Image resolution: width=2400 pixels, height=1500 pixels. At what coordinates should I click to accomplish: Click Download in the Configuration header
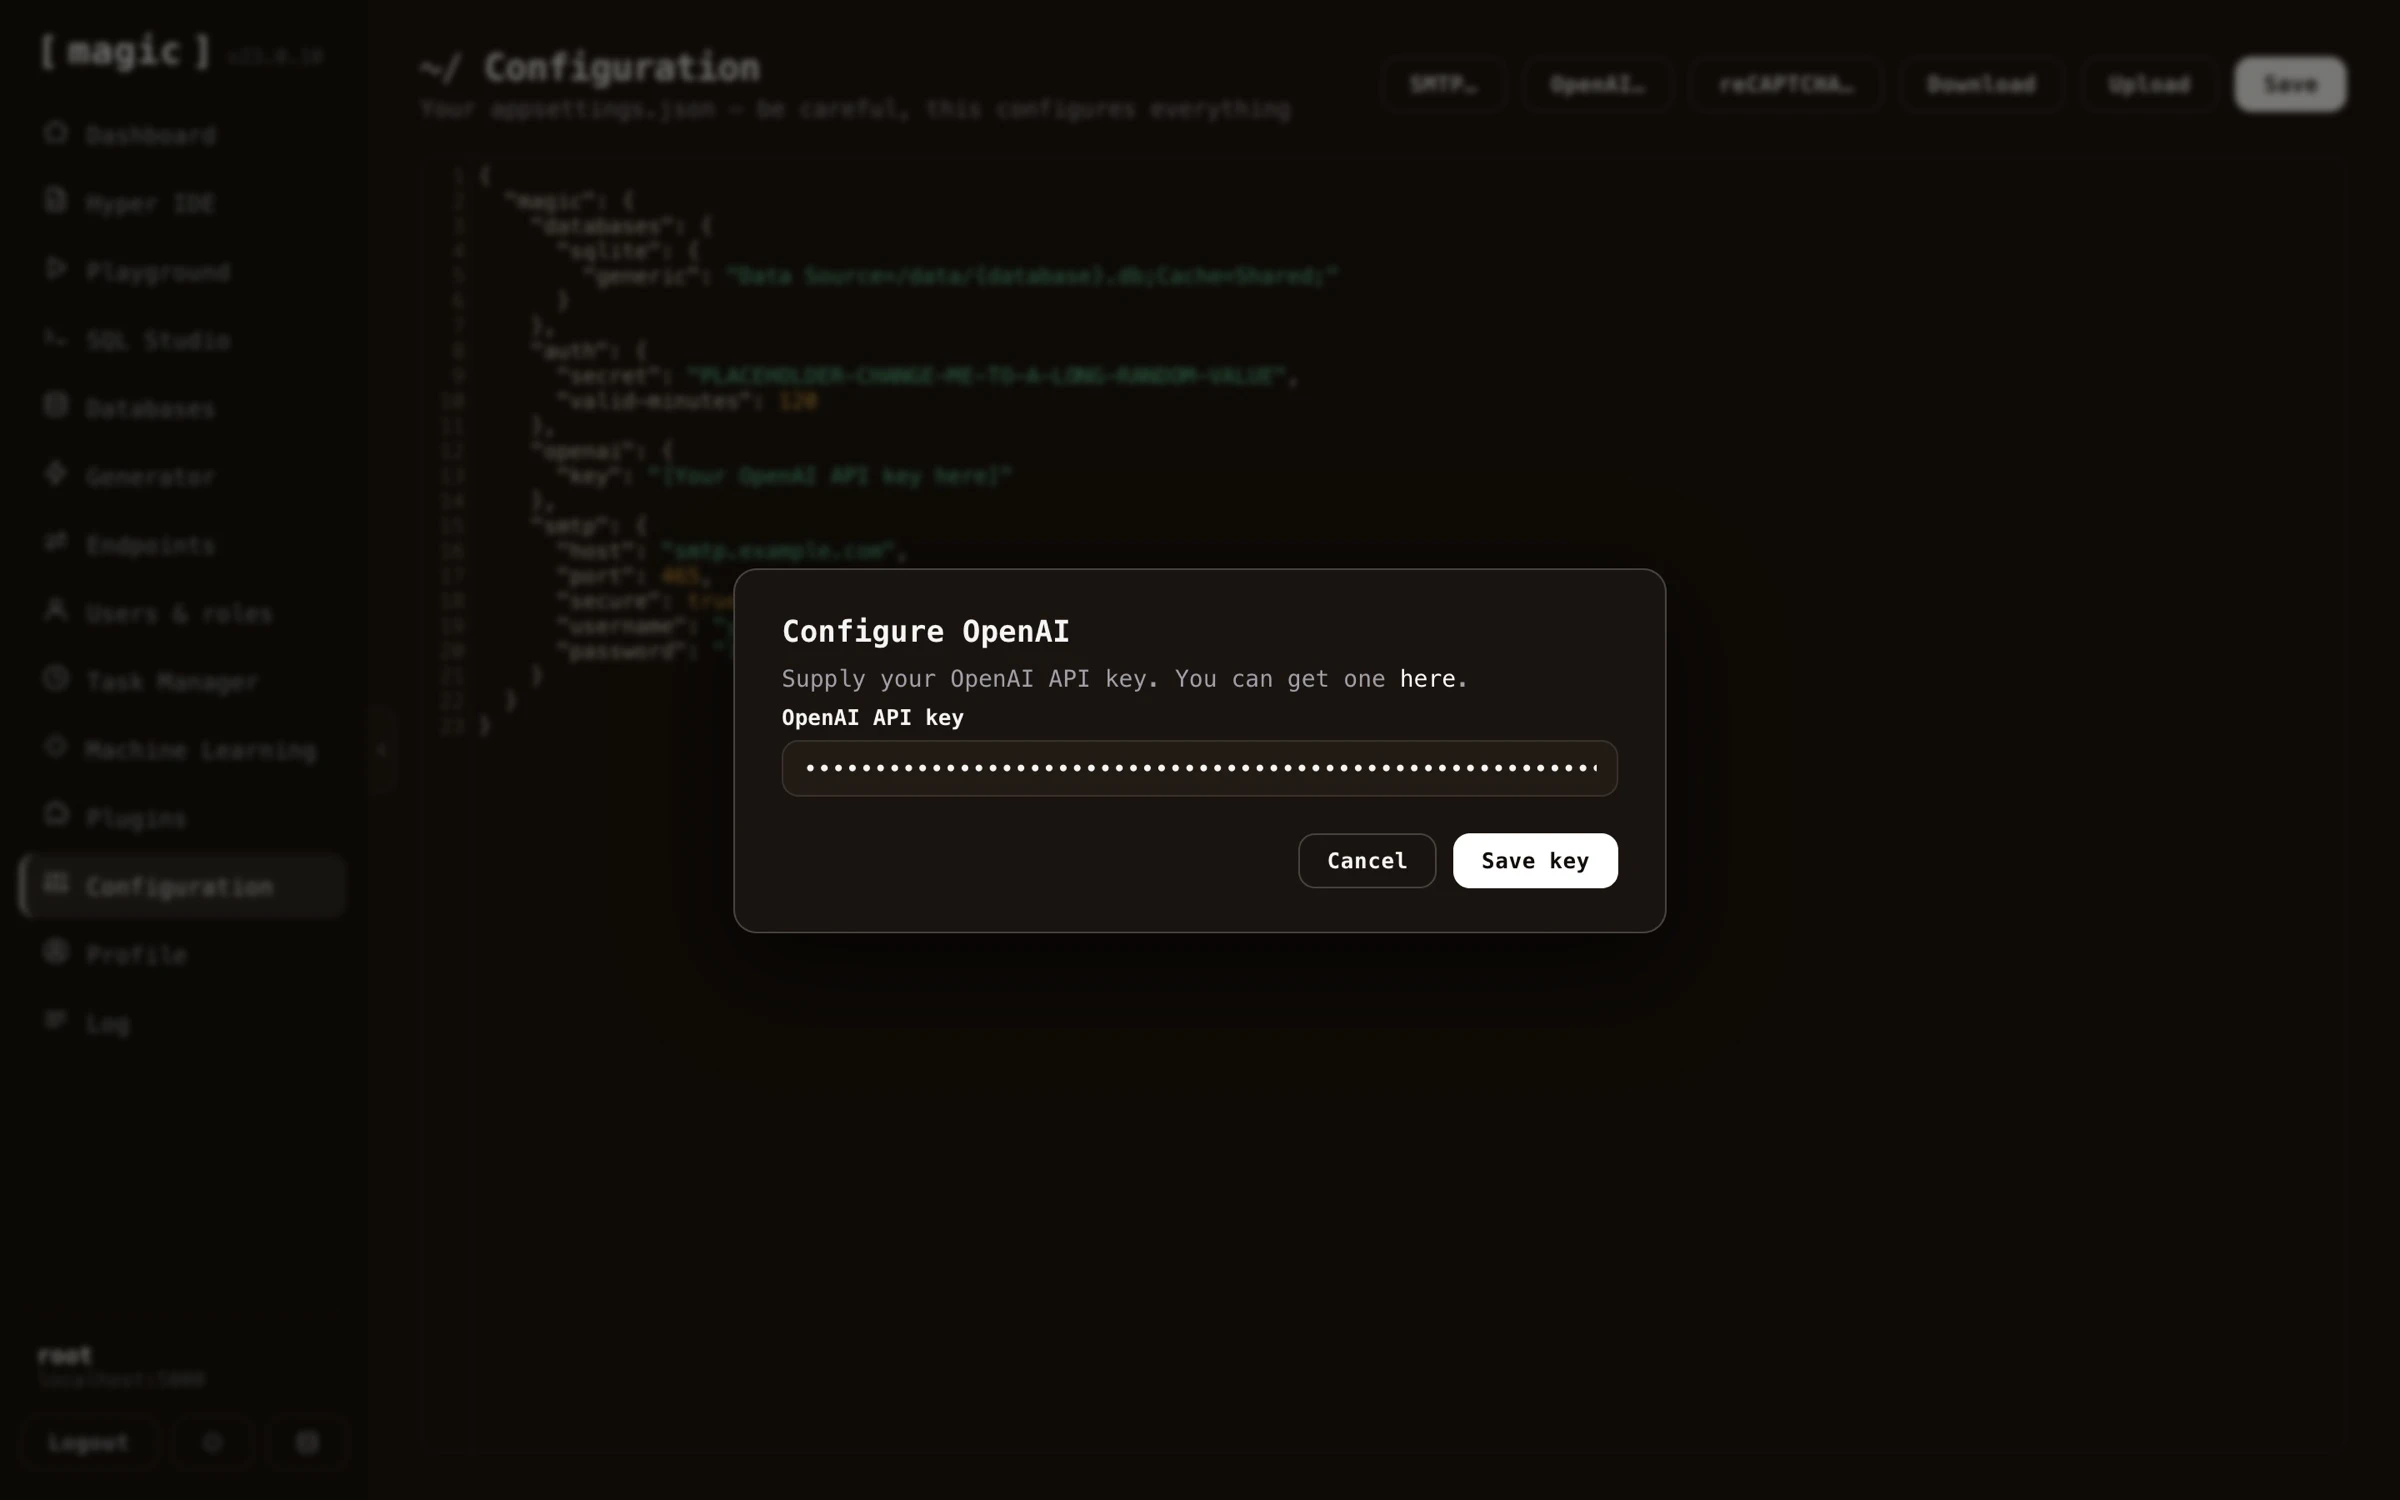1981,84
